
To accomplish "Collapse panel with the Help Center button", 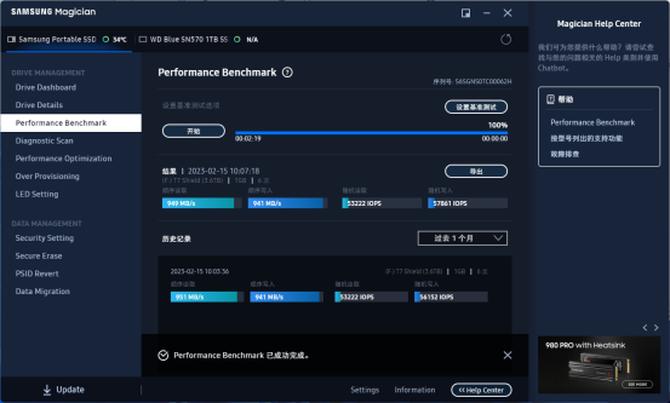I will [x=481, y=390].
